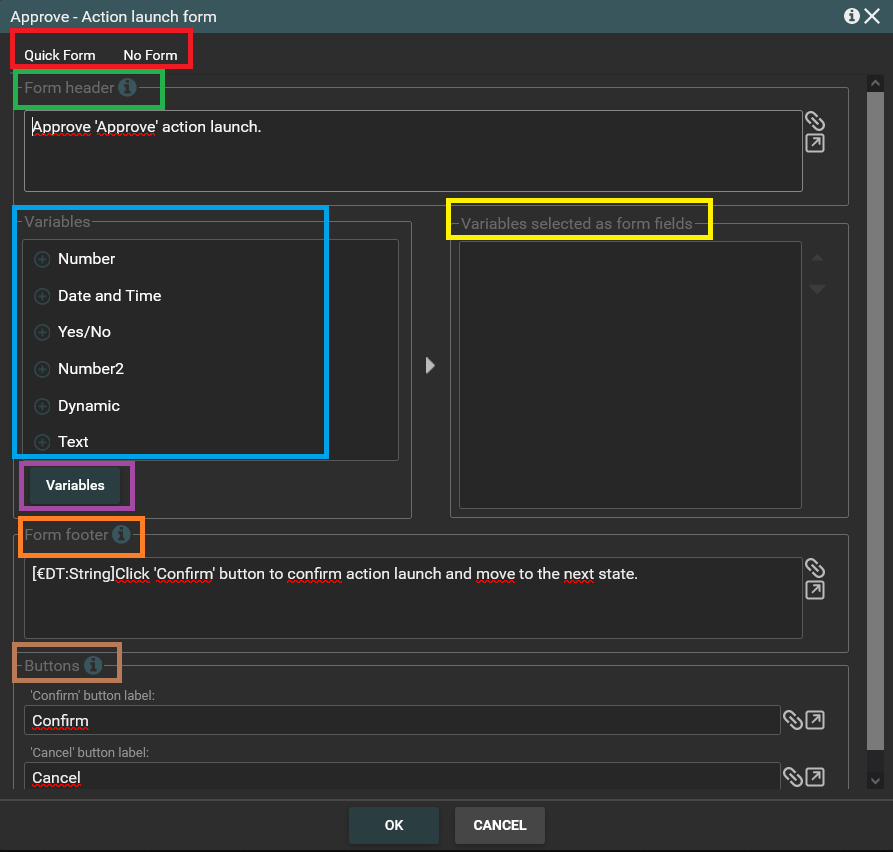Click the link icon next to Form header text
This screenshot has width=893, height=852.
(x=815, y=121)
